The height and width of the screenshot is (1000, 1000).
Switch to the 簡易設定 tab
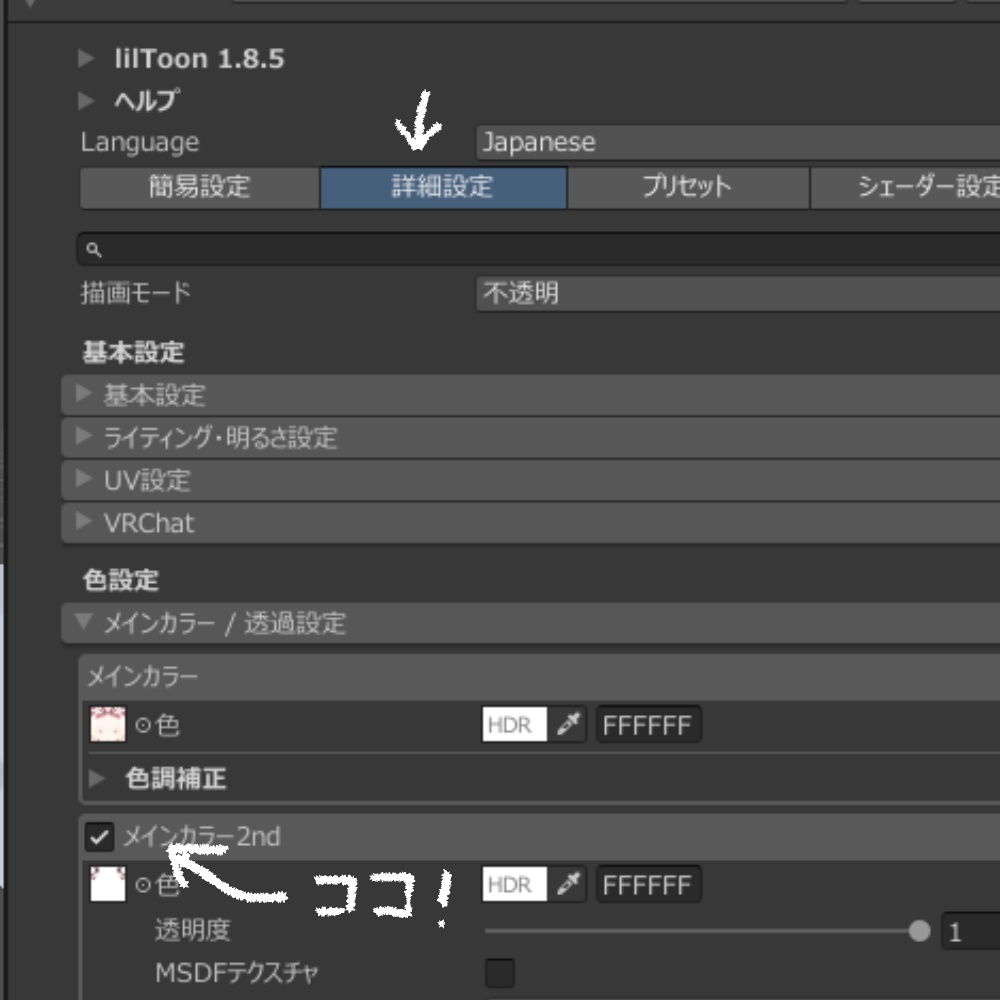coord(198,187)
